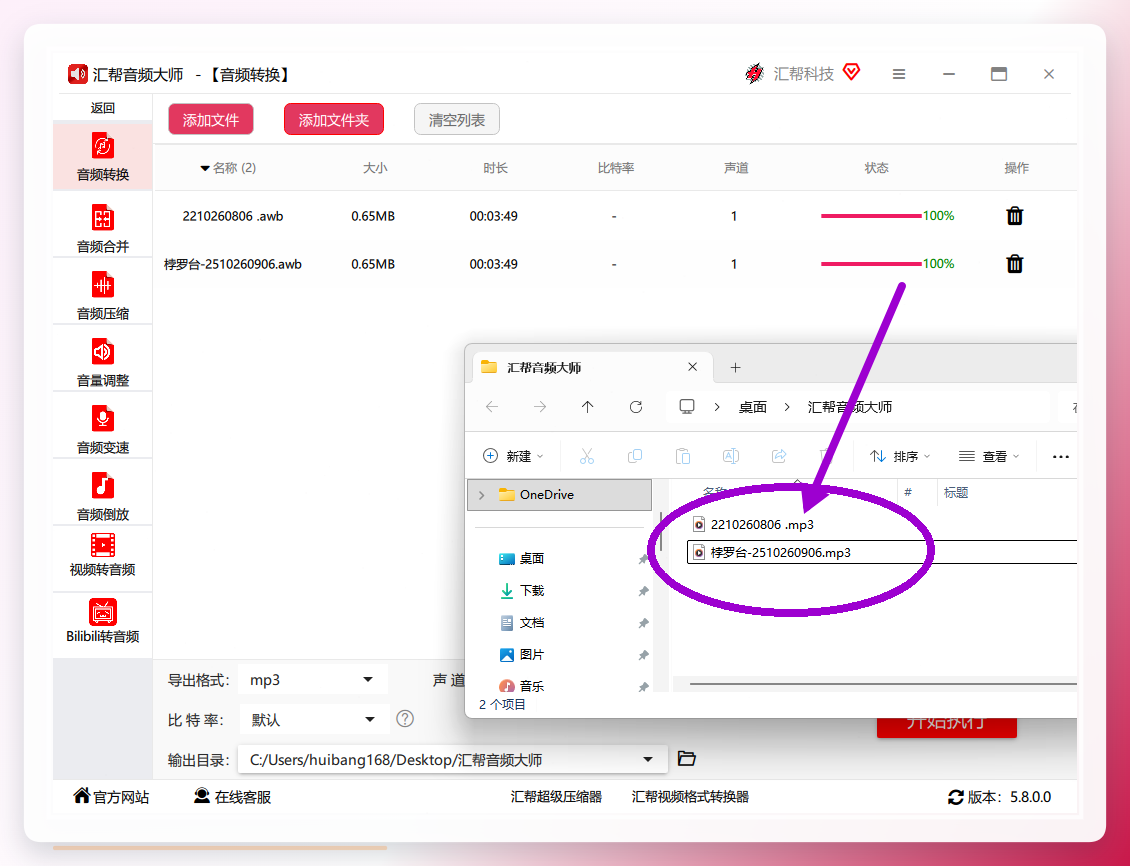Screen dimensions: 1130x866
Task: Open the 比特率 默认 dropdown
Action: point(313,719)
